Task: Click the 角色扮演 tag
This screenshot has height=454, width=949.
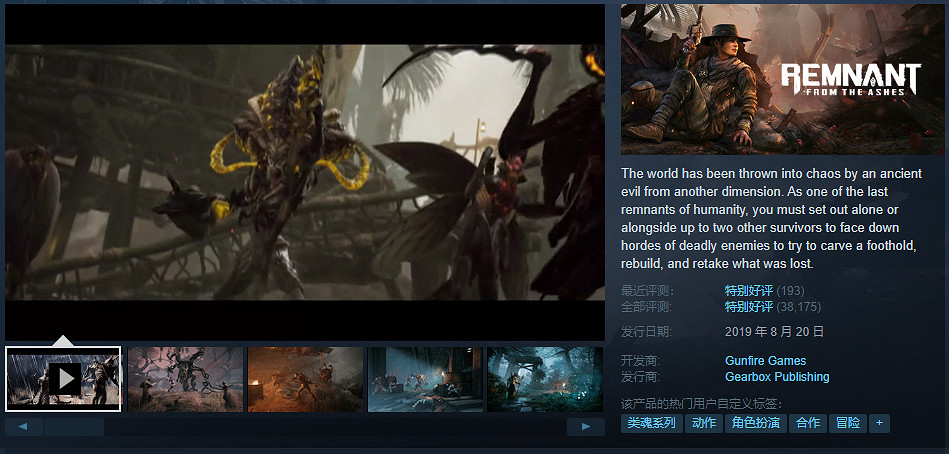Action: [755, 423]
